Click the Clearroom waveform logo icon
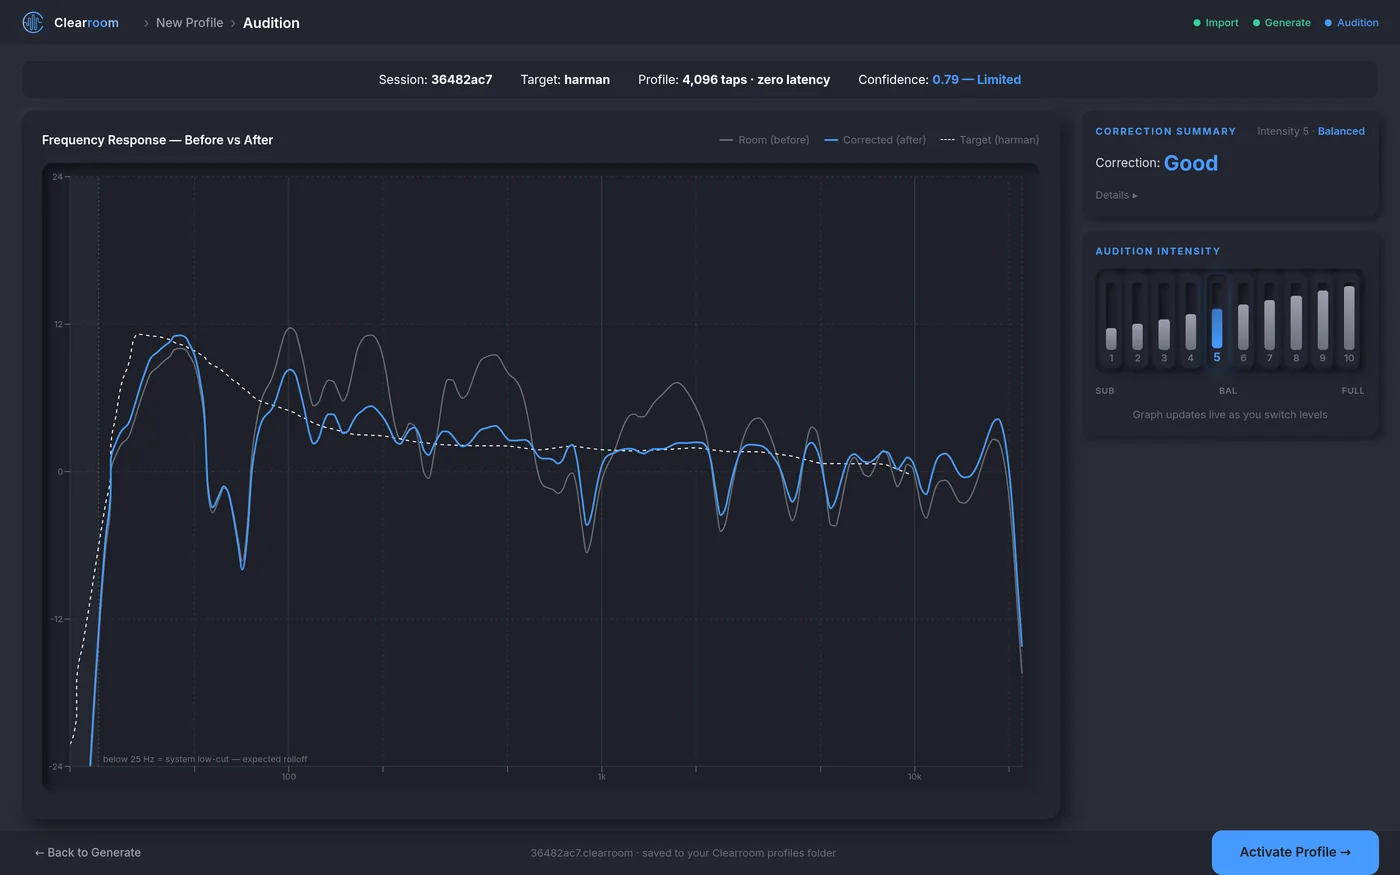Screen dimensions: 1400x875 coord(33,22)
